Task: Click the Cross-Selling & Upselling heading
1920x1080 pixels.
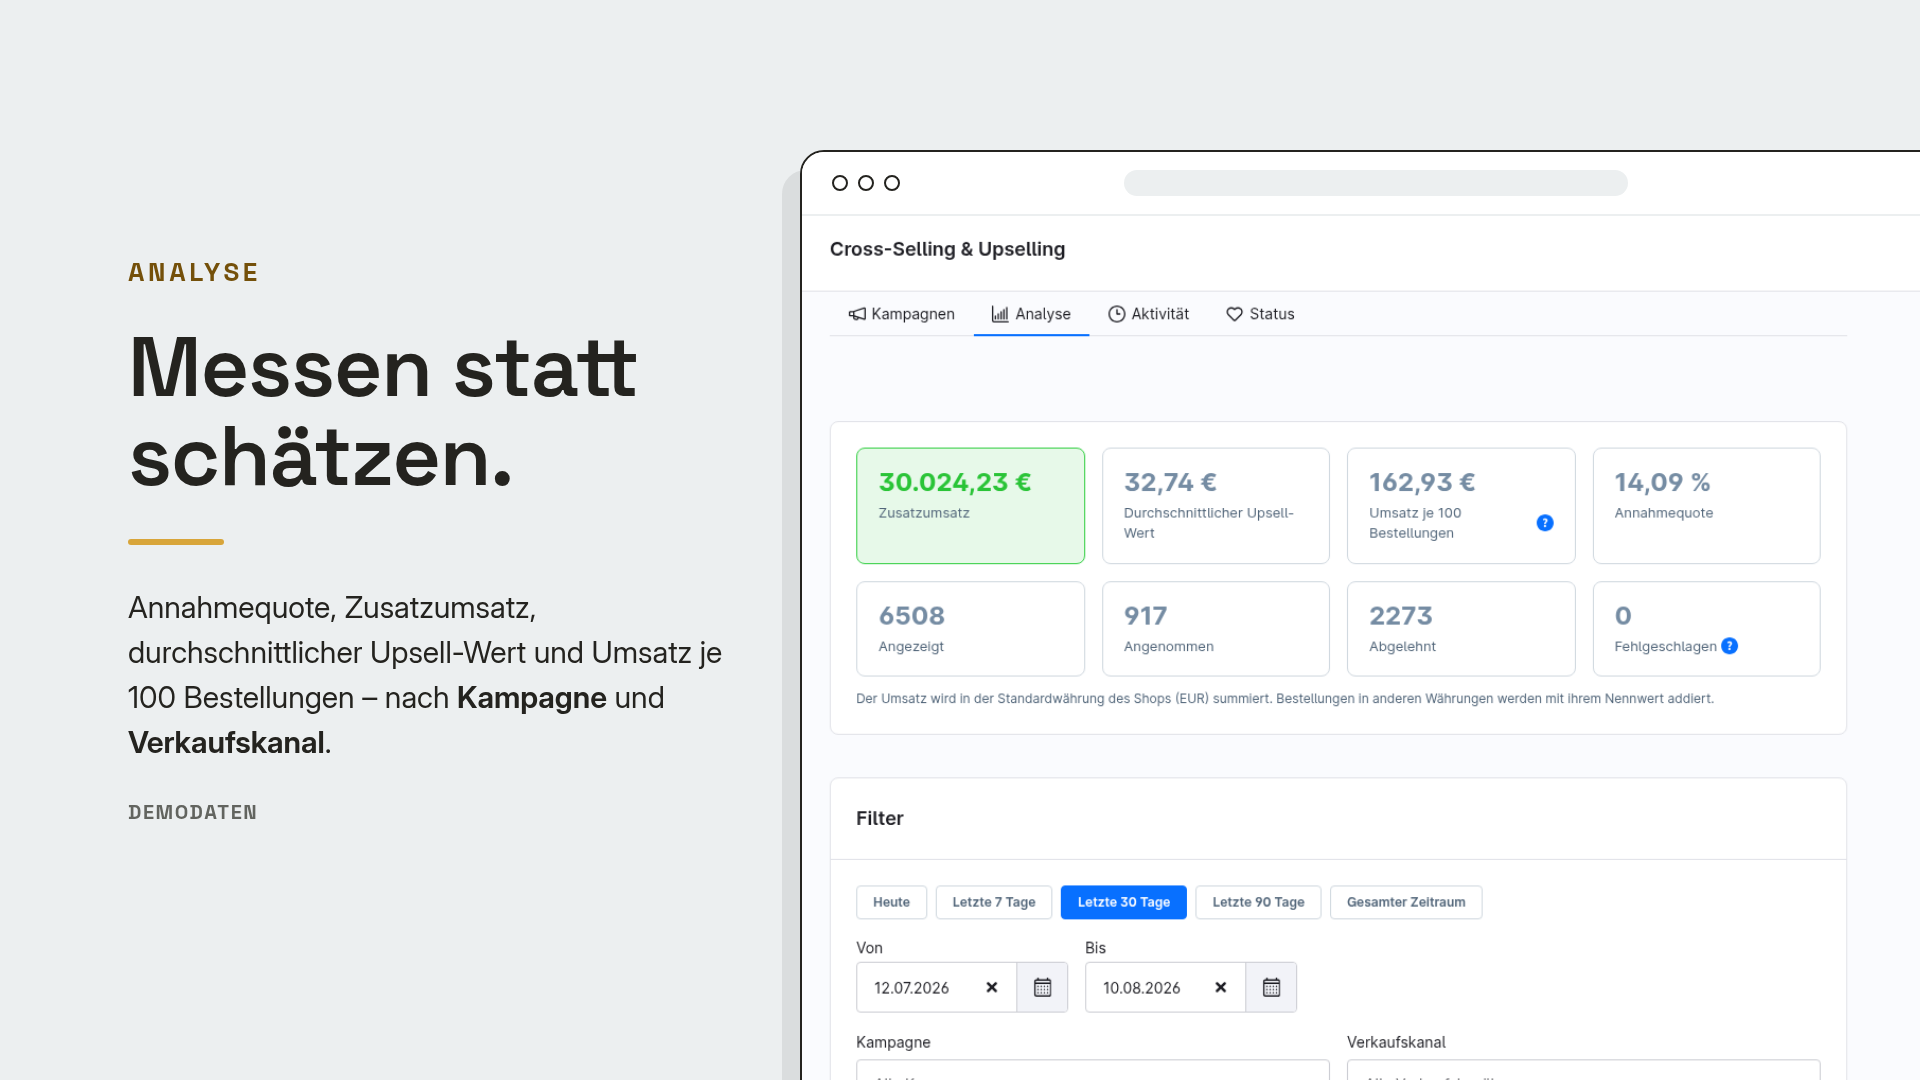Action: tap(947, 249)
